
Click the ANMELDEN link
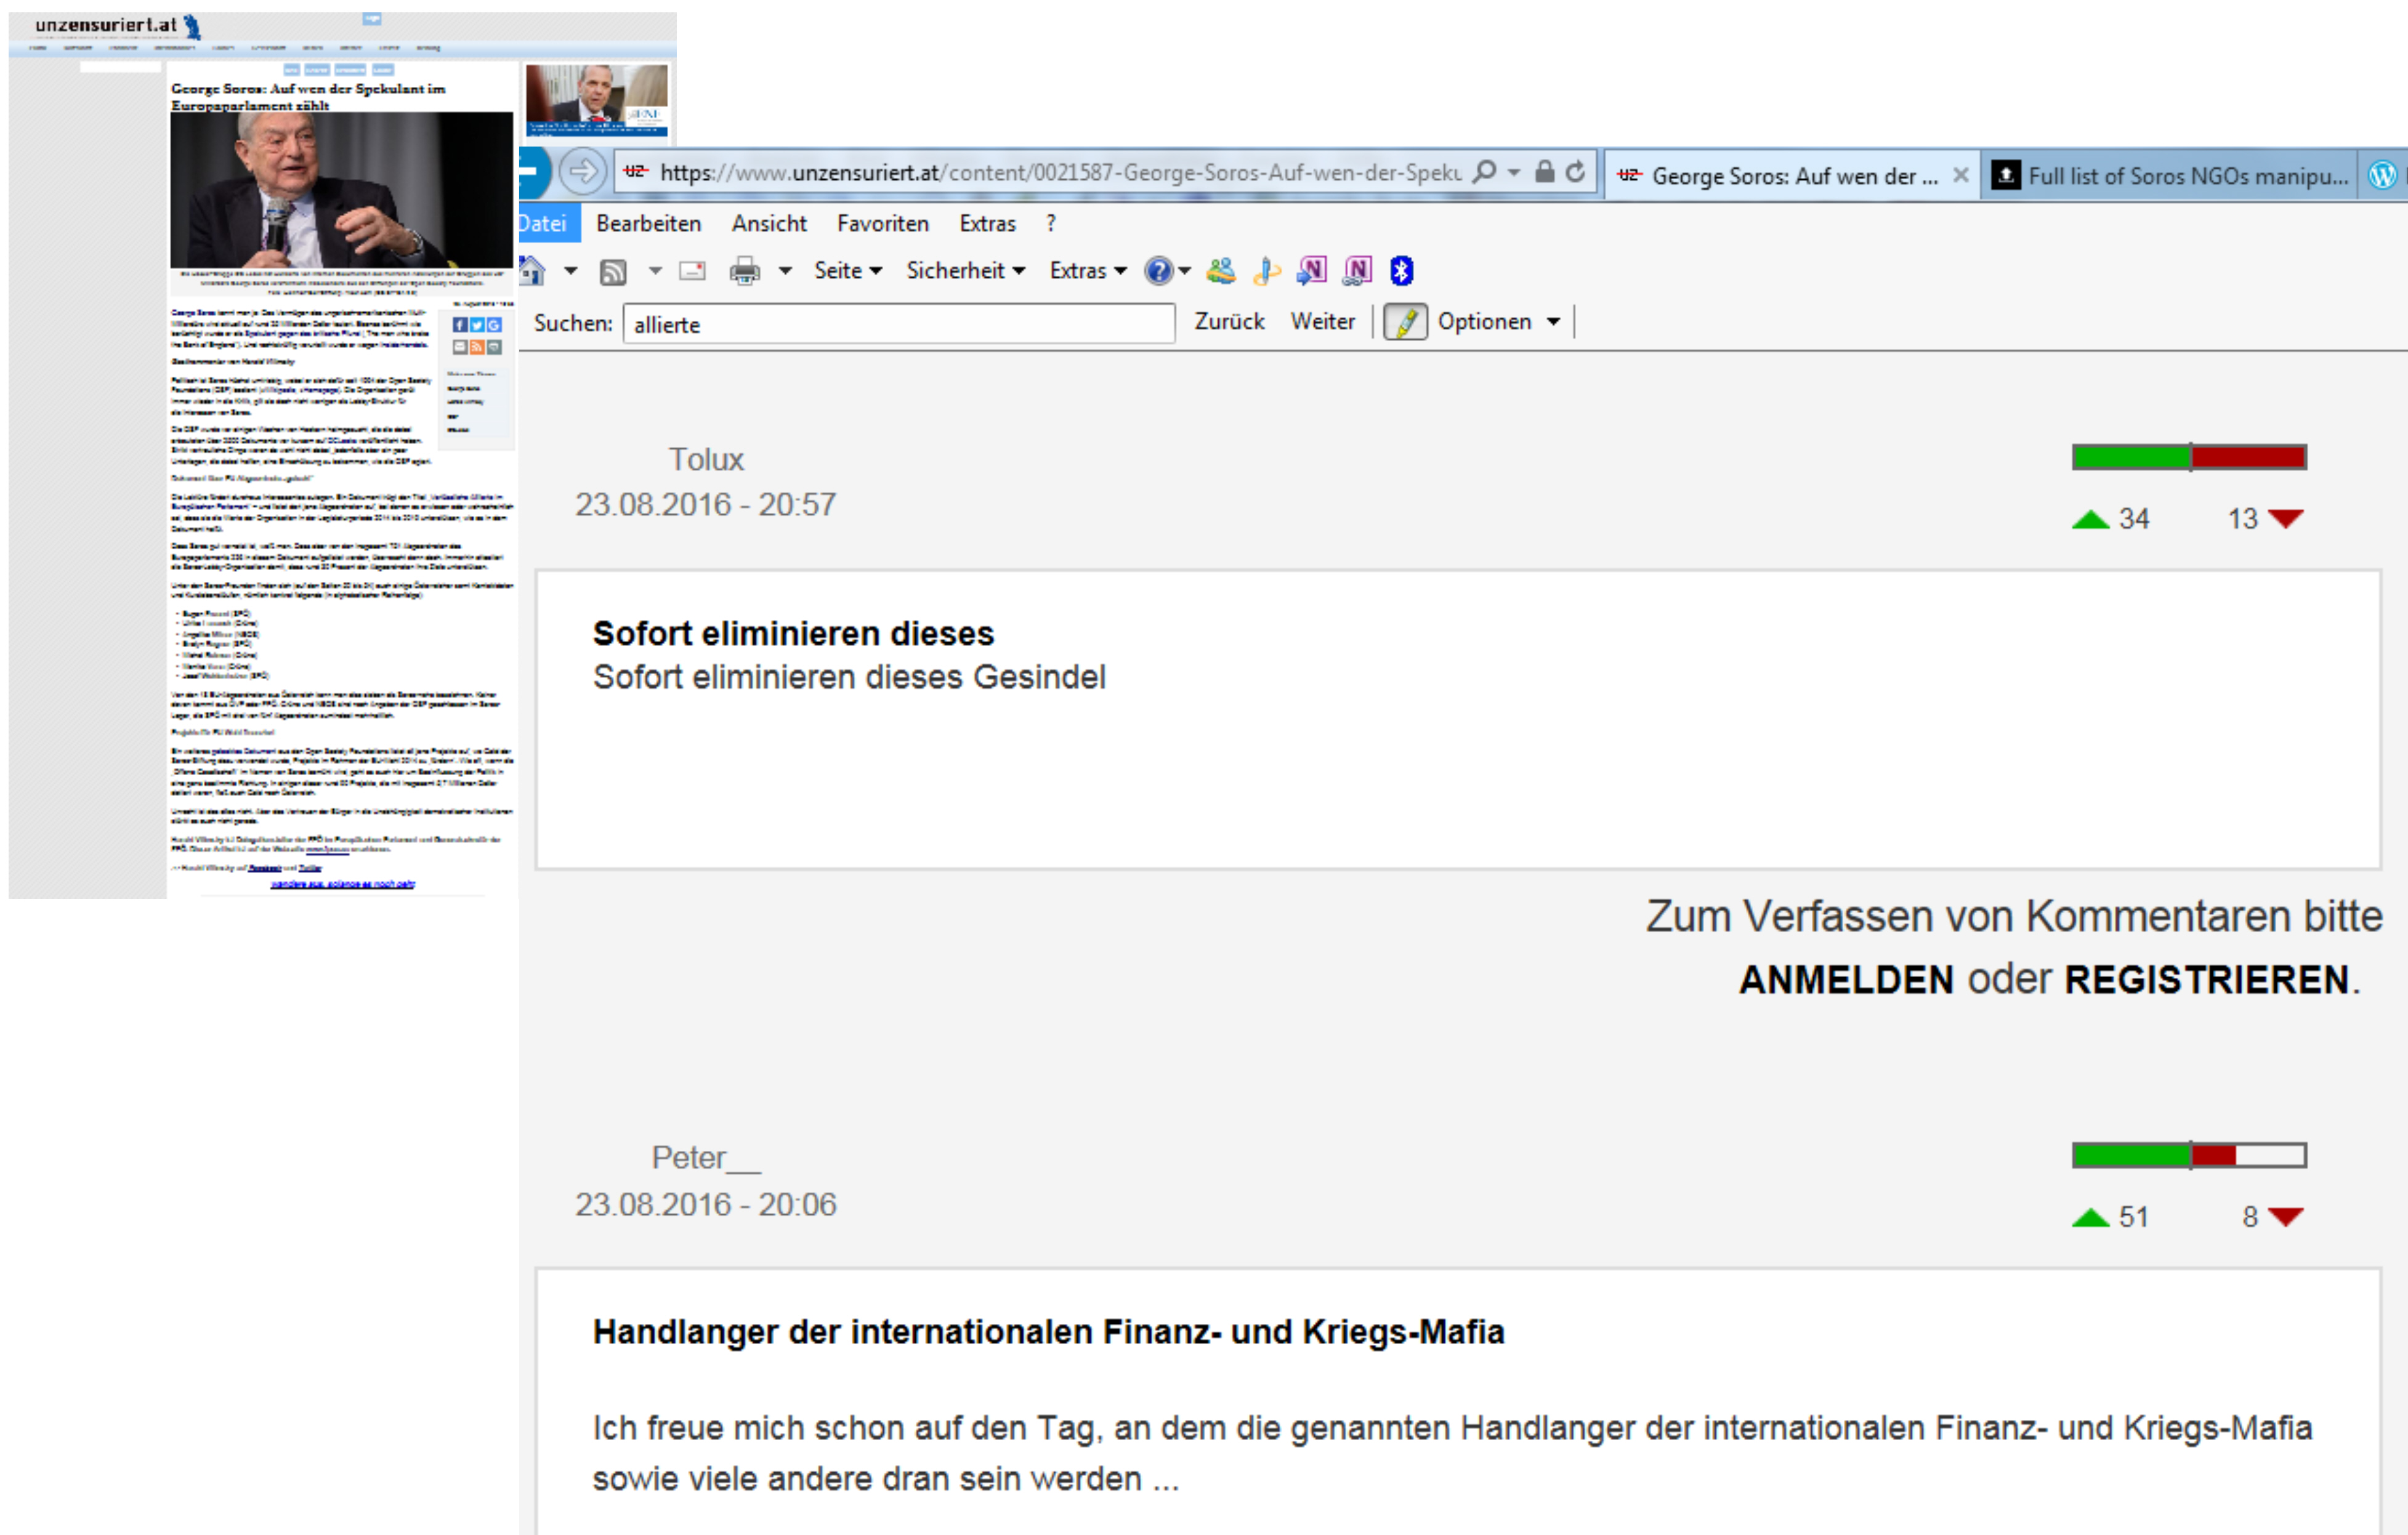point(1846,980)
